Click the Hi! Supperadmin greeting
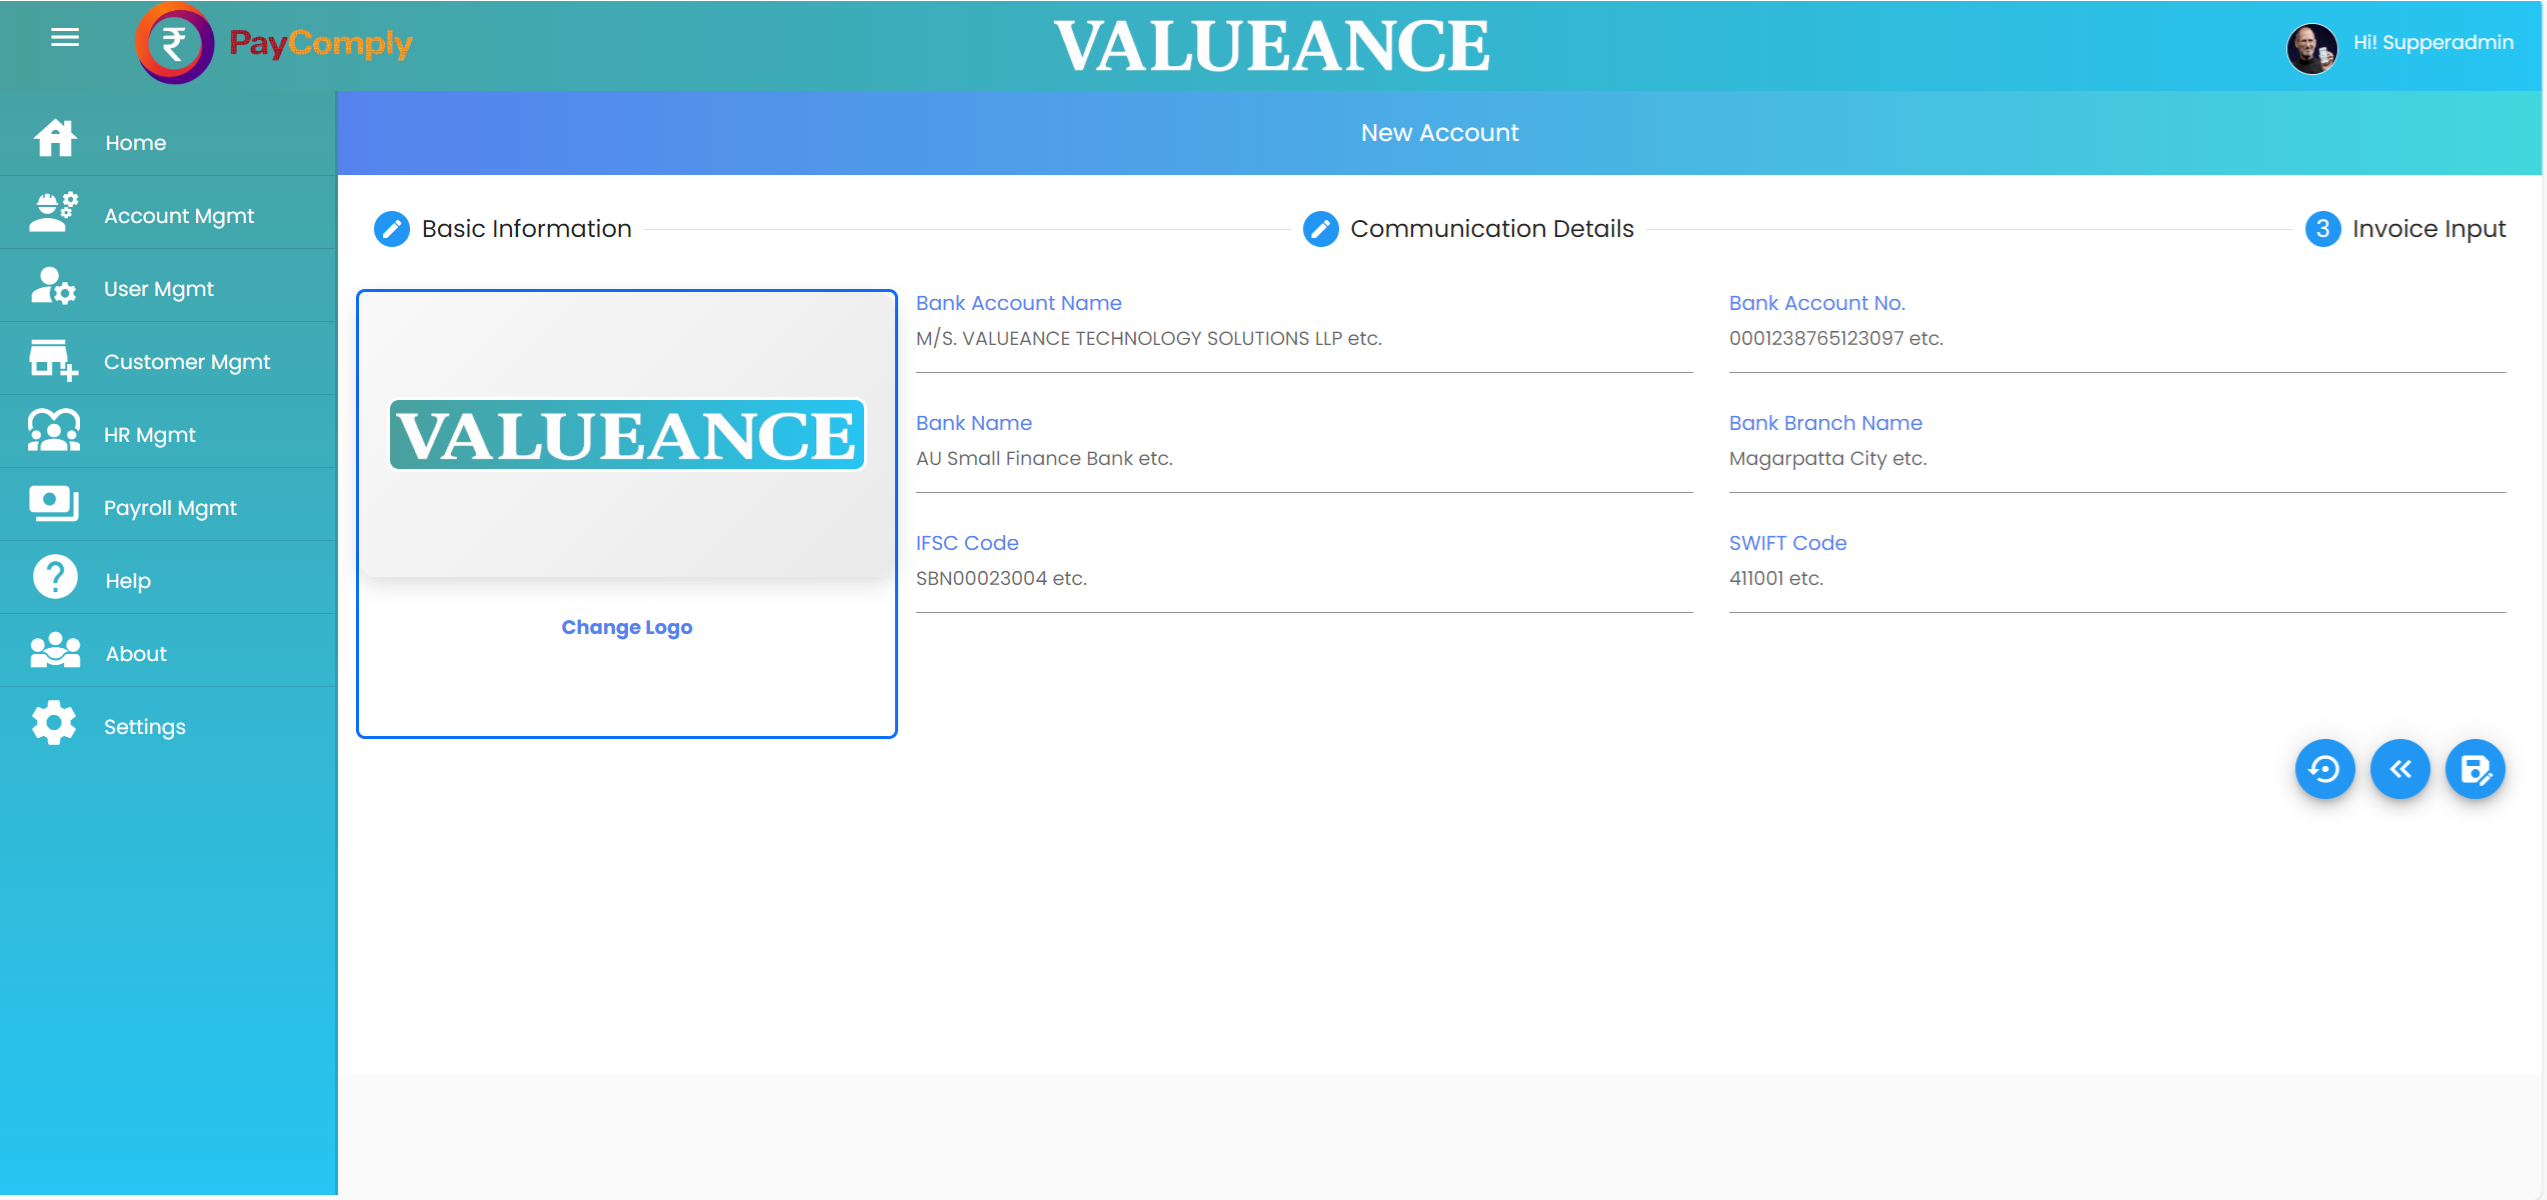This screenshot has height=1200, width=2547. (2432, 42)
